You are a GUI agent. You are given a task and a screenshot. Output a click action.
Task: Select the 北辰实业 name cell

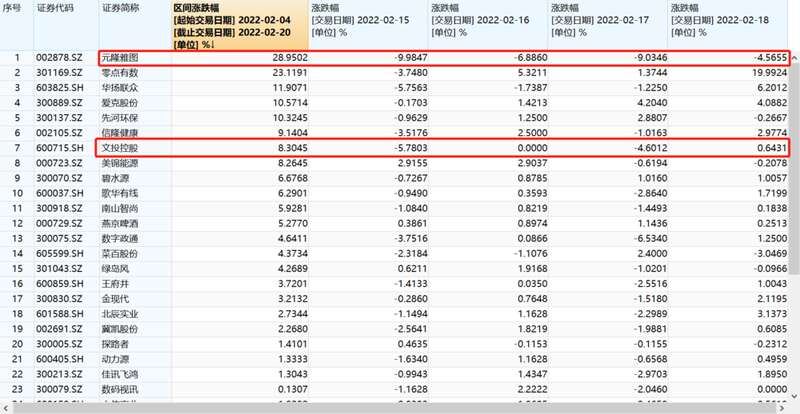point(120,314)
